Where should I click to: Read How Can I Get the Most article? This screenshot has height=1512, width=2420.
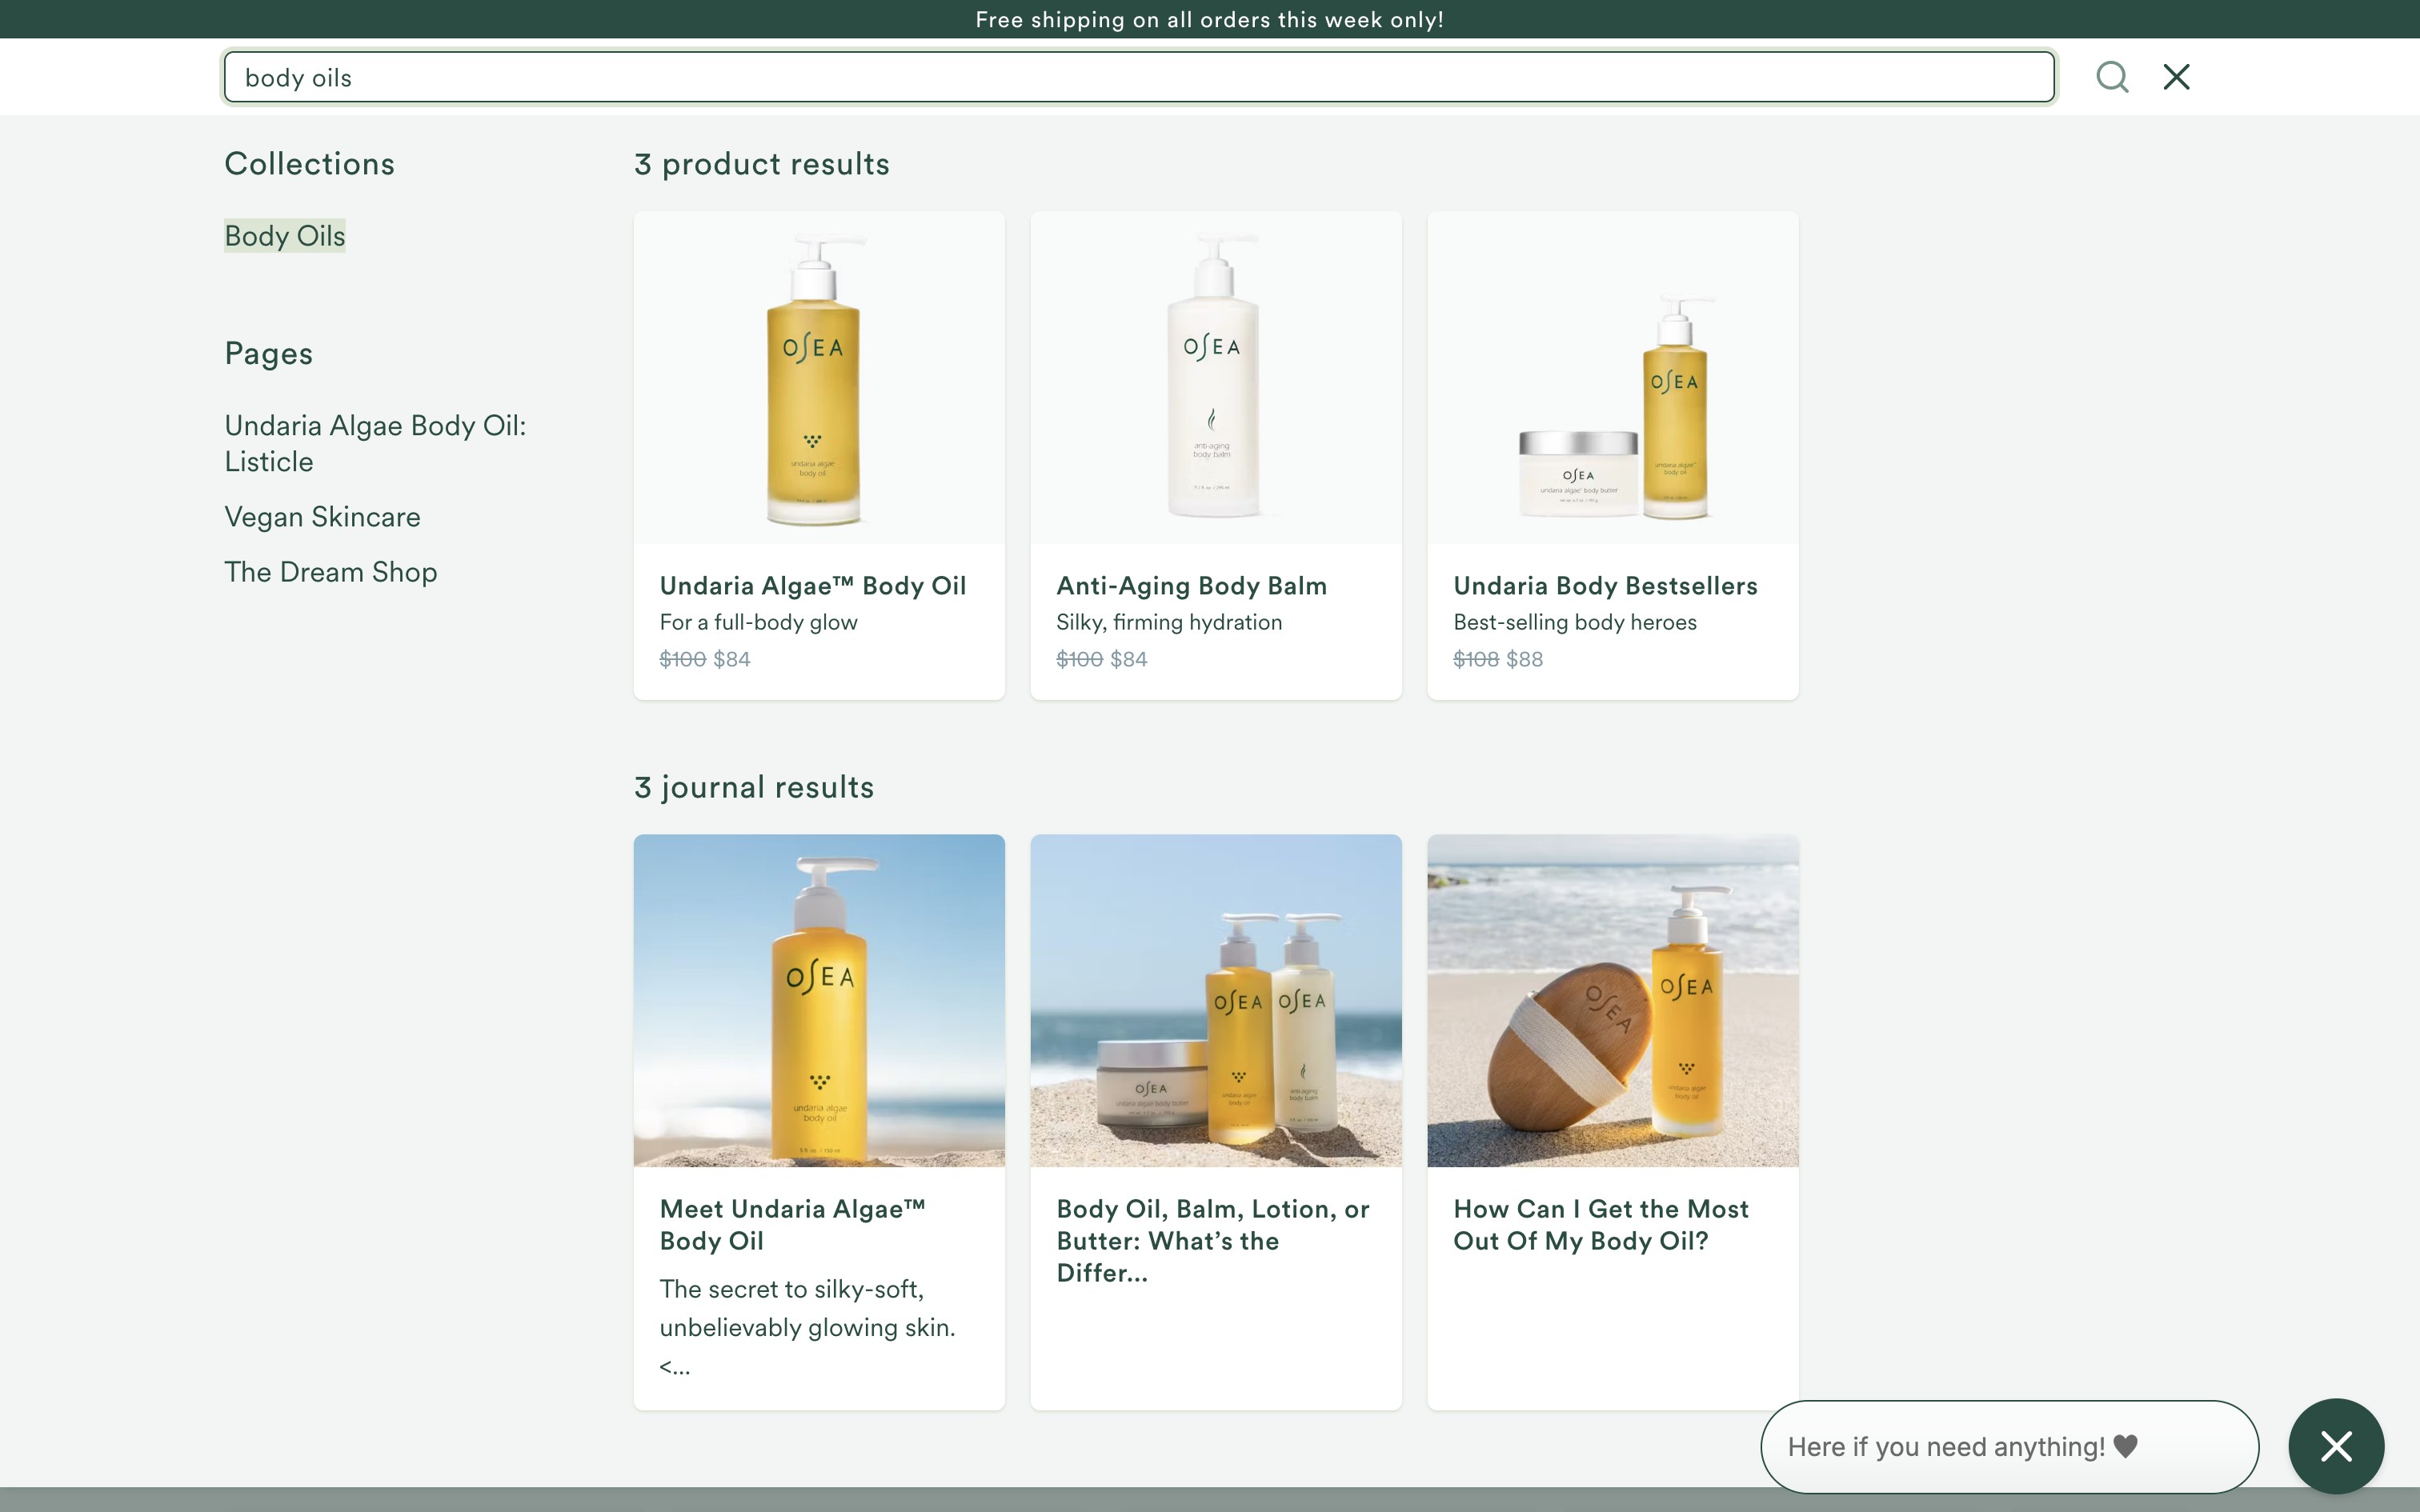(x=1601, y=1225)
